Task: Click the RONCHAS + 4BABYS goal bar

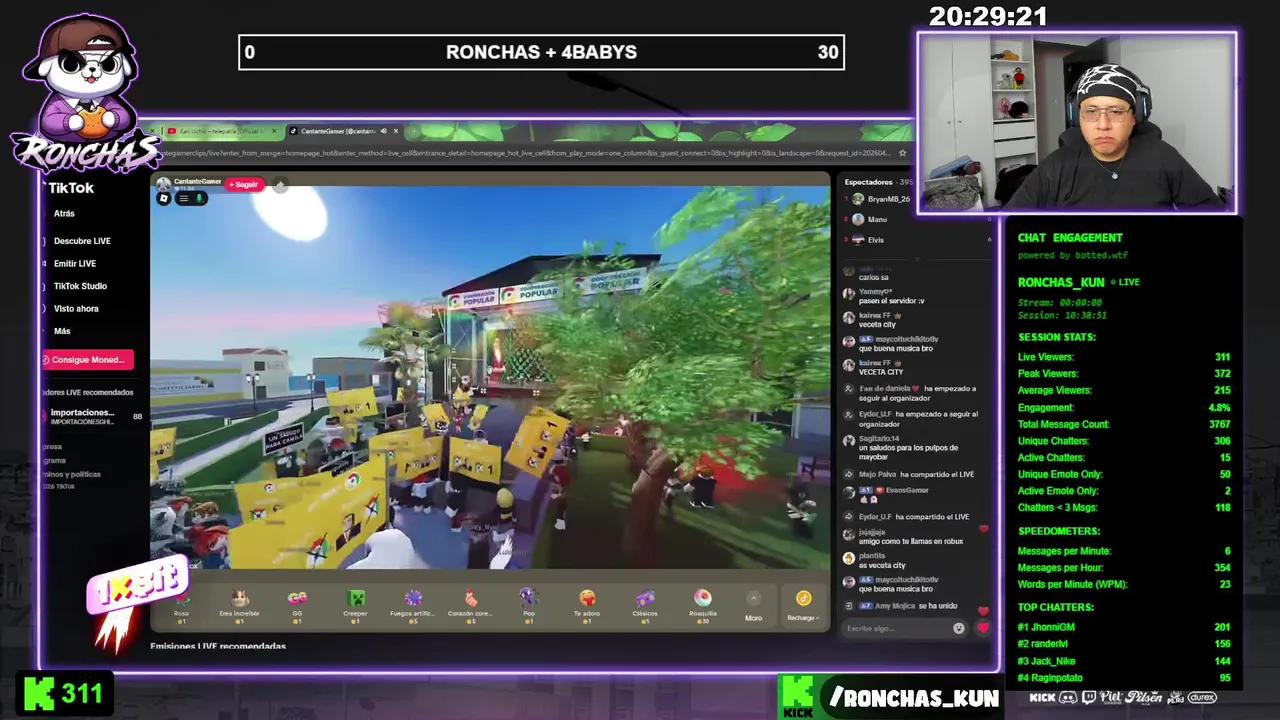Action: 541,52
